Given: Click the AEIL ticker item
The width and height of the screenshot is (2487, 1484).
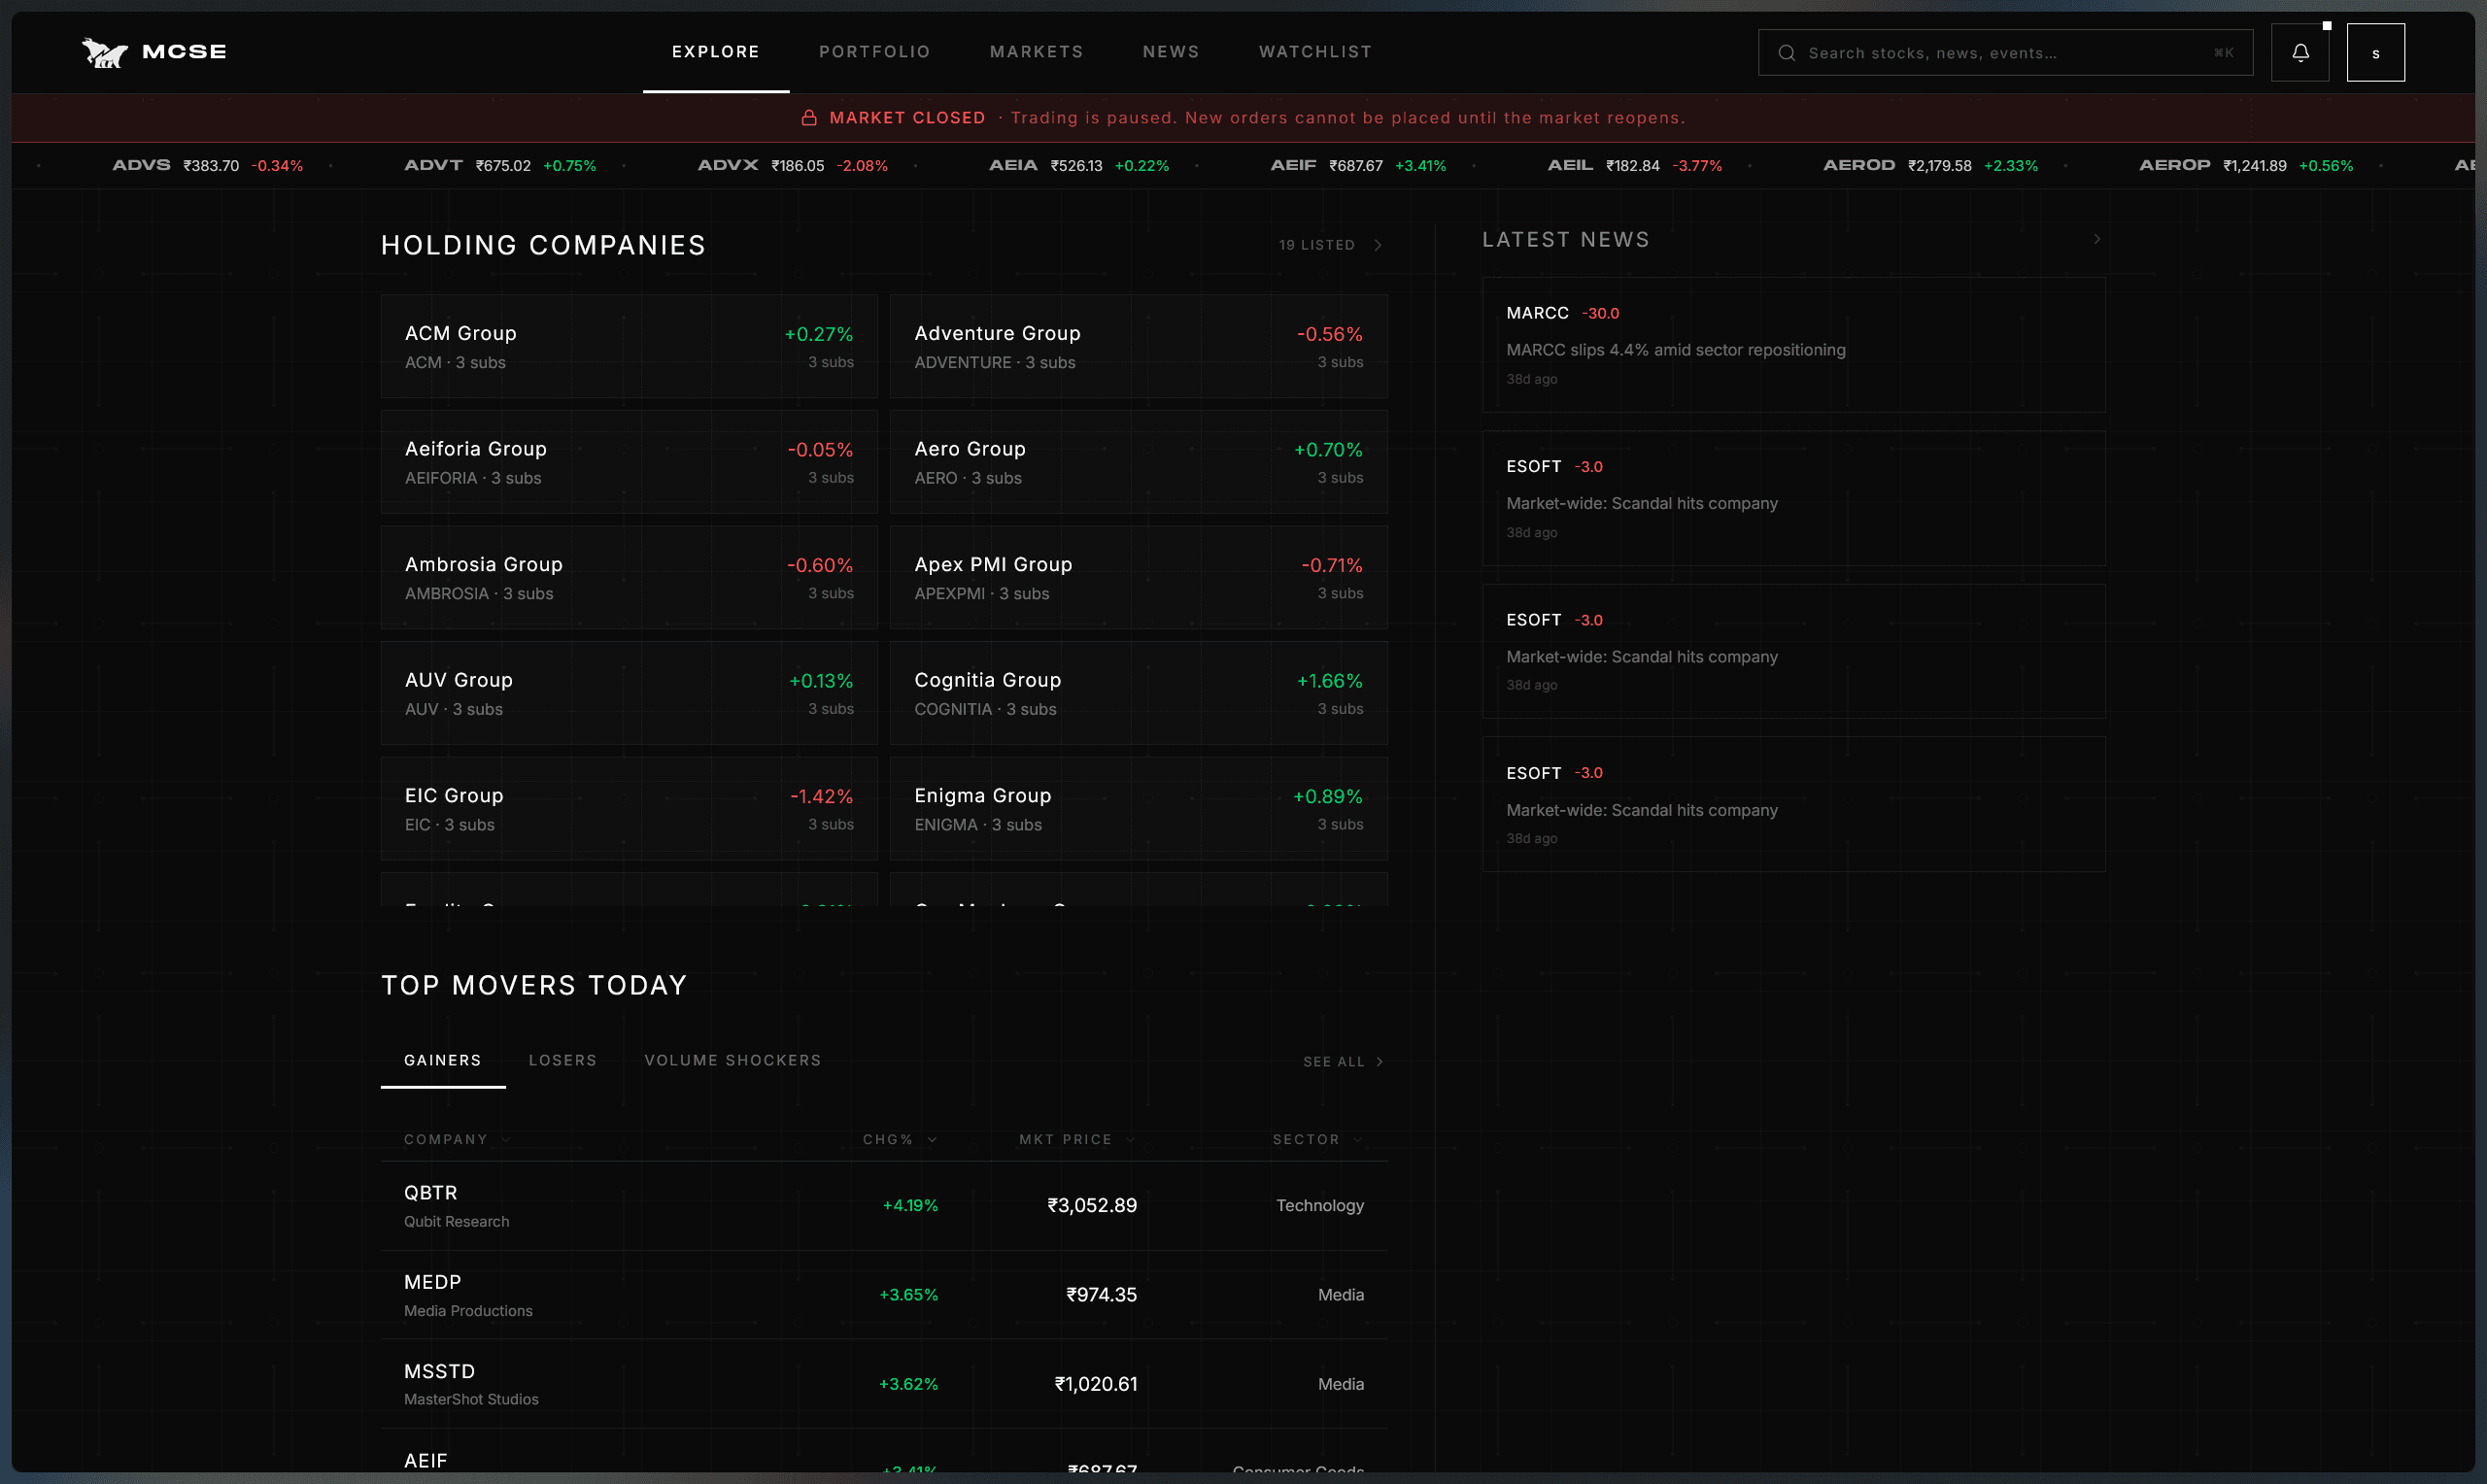Looking at the screenshot, I should pos(1634,165).
